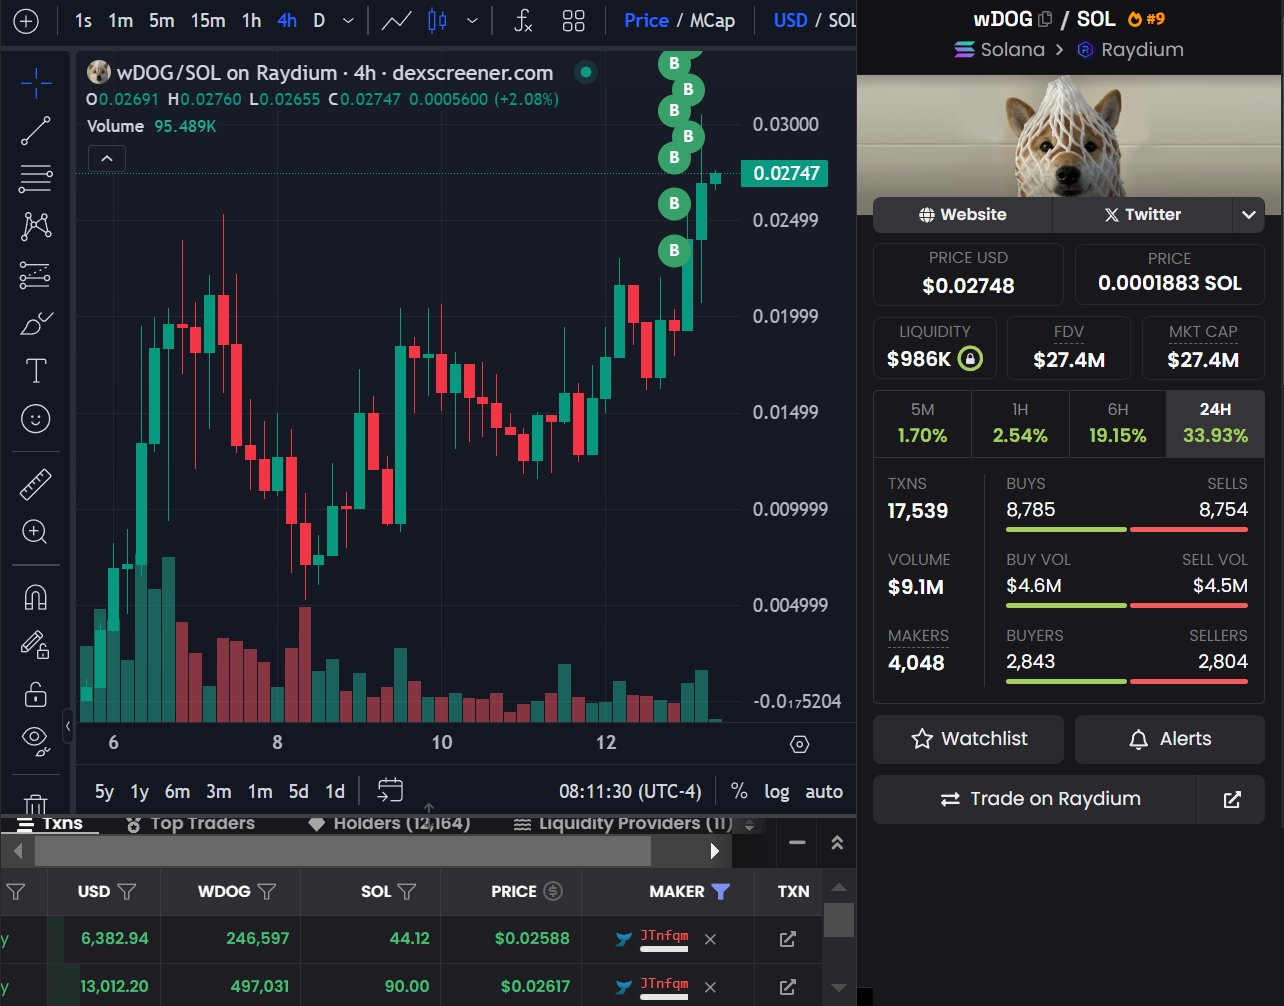Select the 24H price change tab
The height and width of the screenshot is (1006, 1284).
pyautogui.click(x=1215, y=423)
